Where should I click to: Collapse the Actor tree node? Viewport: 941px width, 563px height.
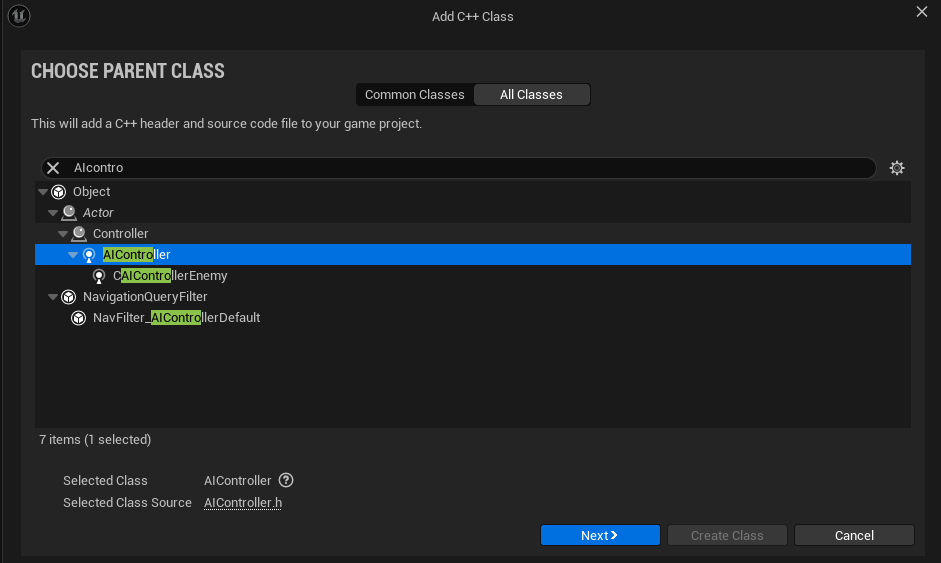pos(53,213)
